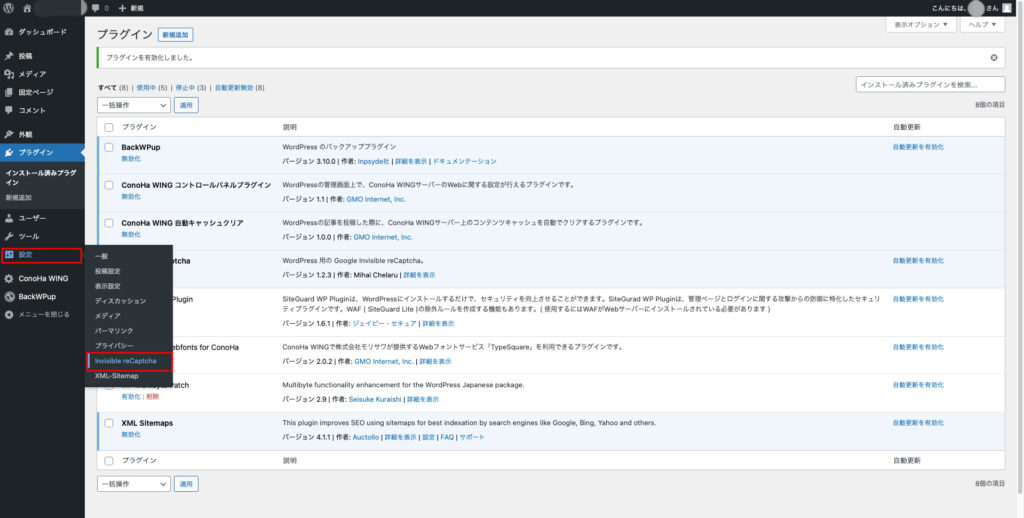
Task: Enable auto-updates for XML Sitemaps row
Action: (918, 423)
